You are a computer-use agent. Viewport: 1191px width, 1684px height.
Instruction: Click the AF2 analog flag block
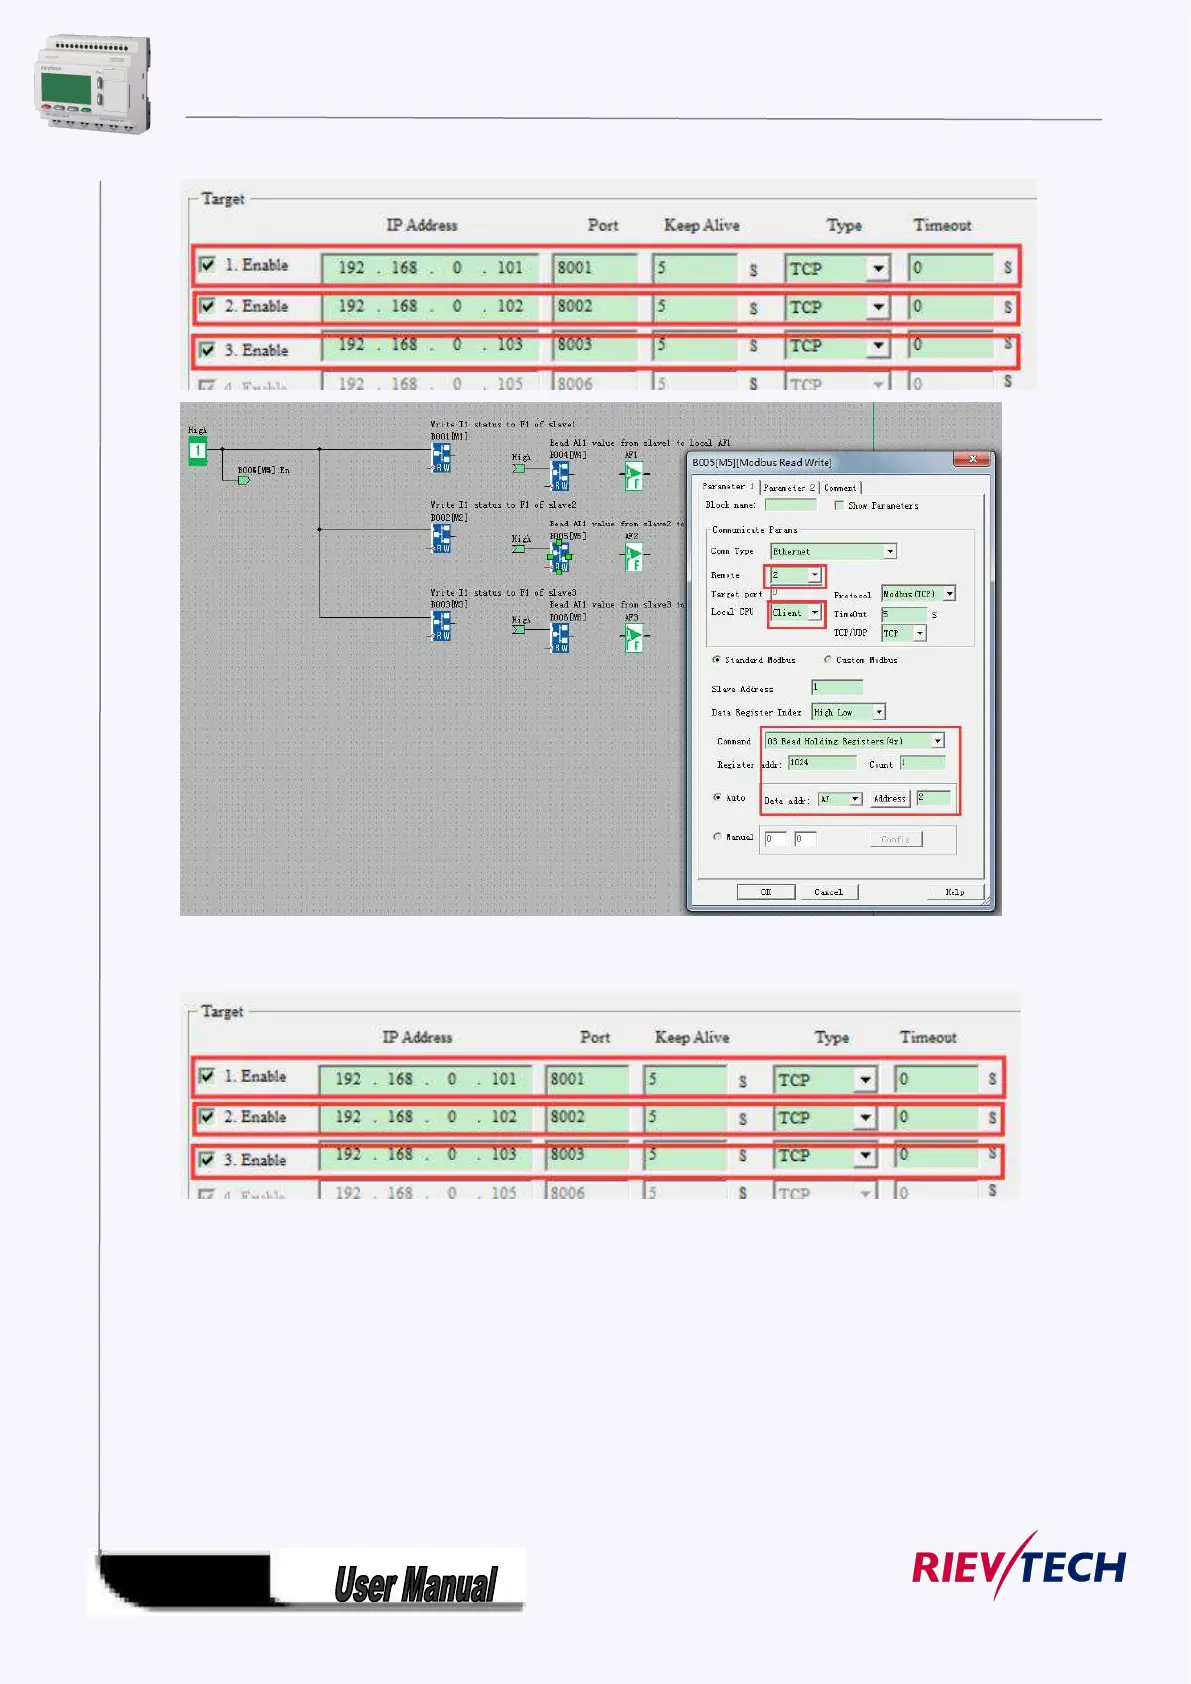[634, 557]
